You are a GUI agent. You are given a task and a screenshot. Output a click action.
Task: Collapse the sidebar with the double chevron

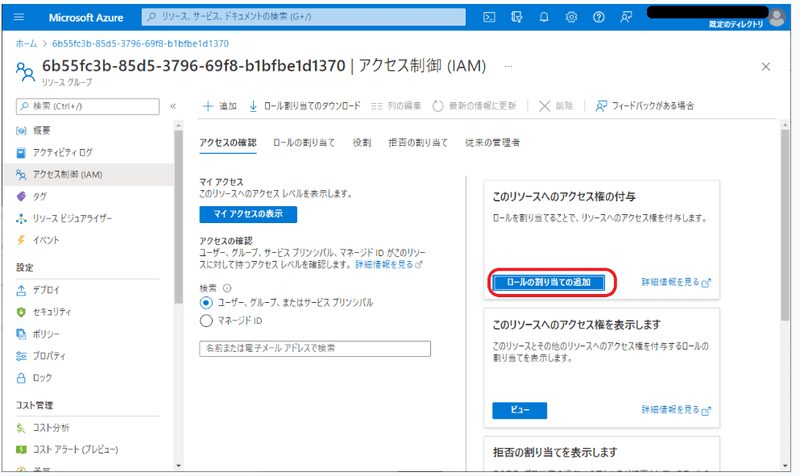tap(173, 106)
